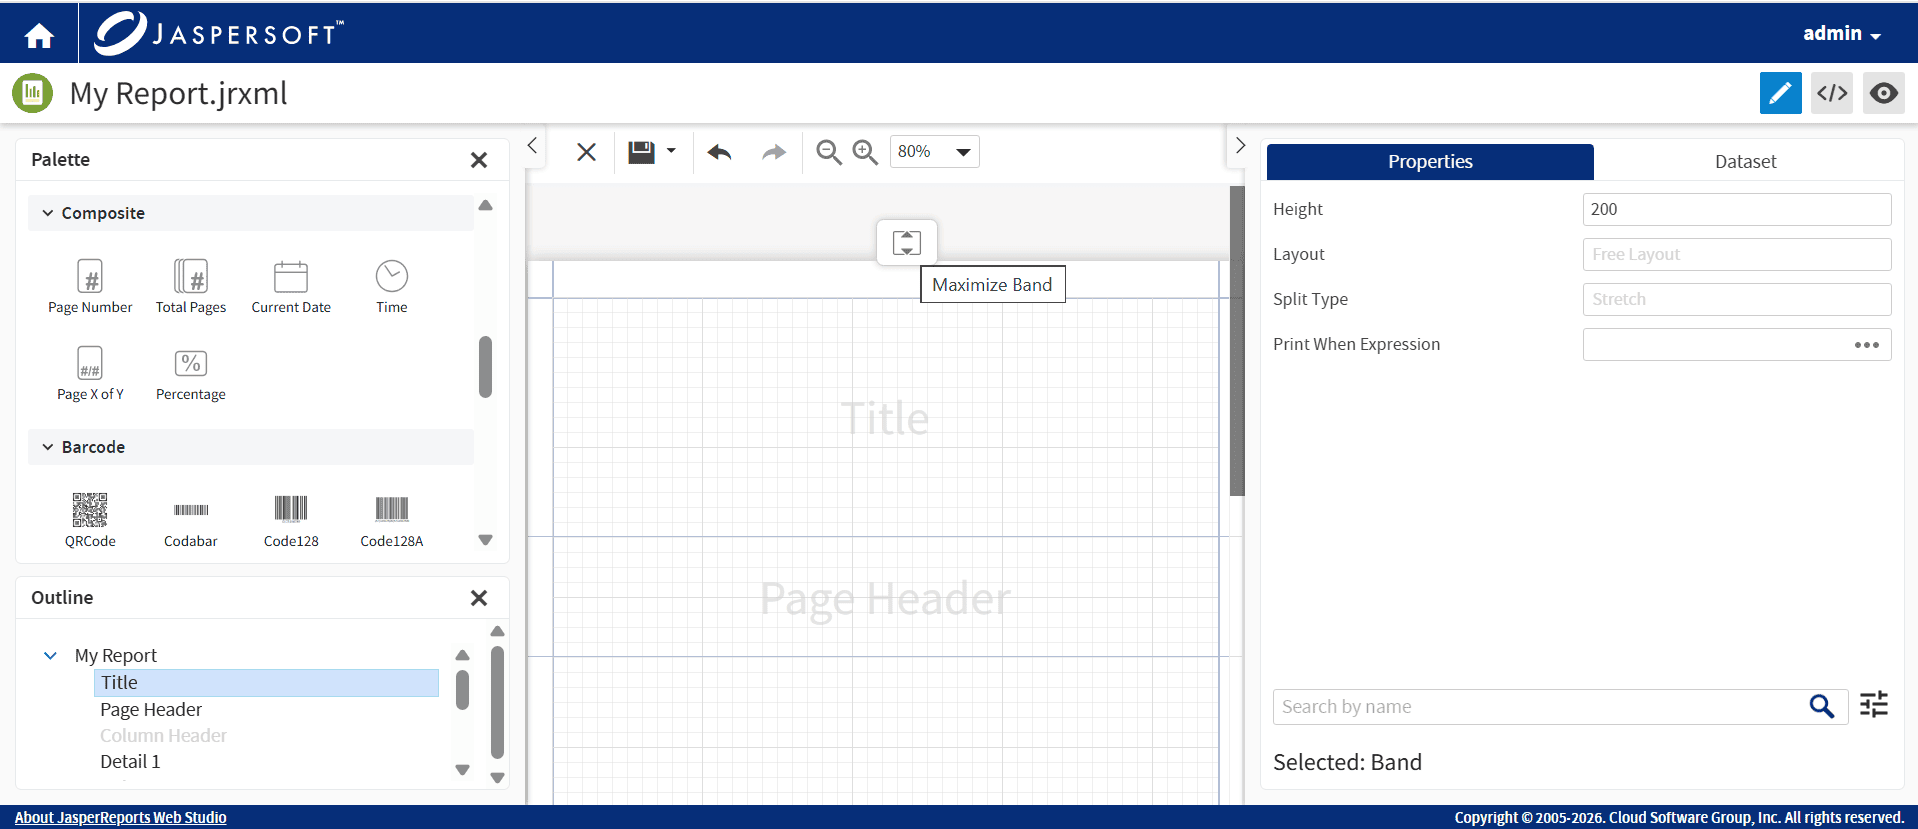Go to the home icon

coord(39,36)
